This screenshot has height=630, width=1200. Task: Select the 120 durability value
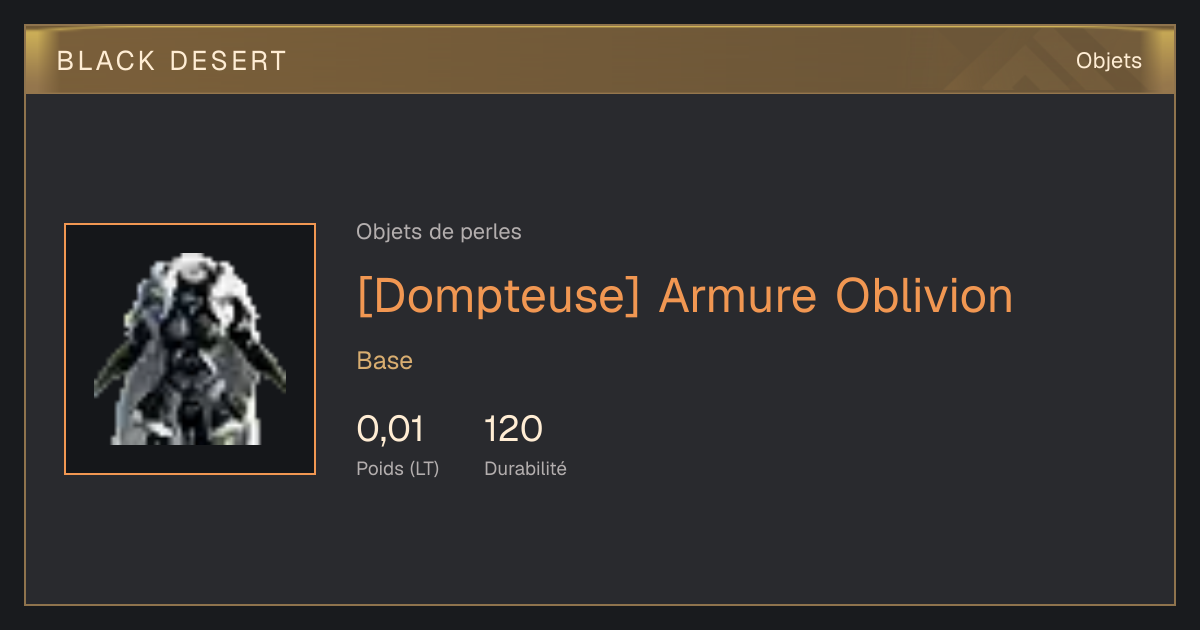pyautogui.click(x=513, y=429)
